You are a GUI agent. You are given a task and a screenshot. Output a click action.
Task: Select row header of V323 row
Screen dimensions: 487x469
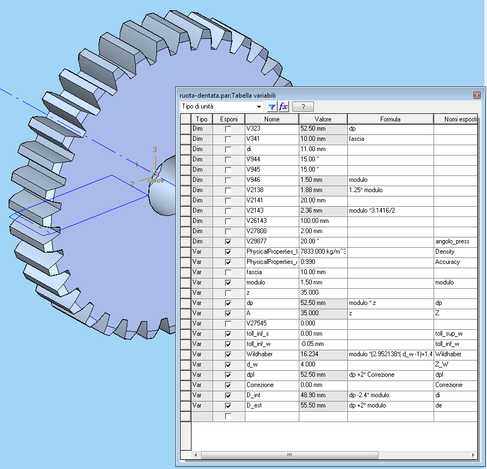(x=186, y=129)
